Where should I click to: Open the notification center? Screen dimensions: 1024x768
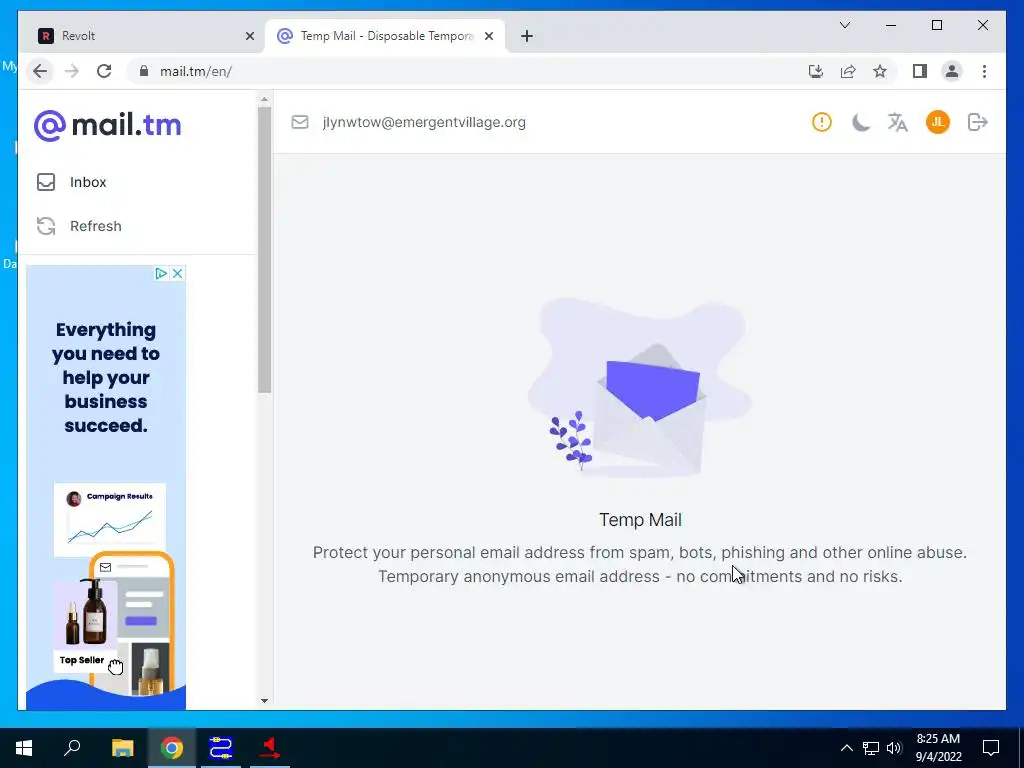pos(991,748)
